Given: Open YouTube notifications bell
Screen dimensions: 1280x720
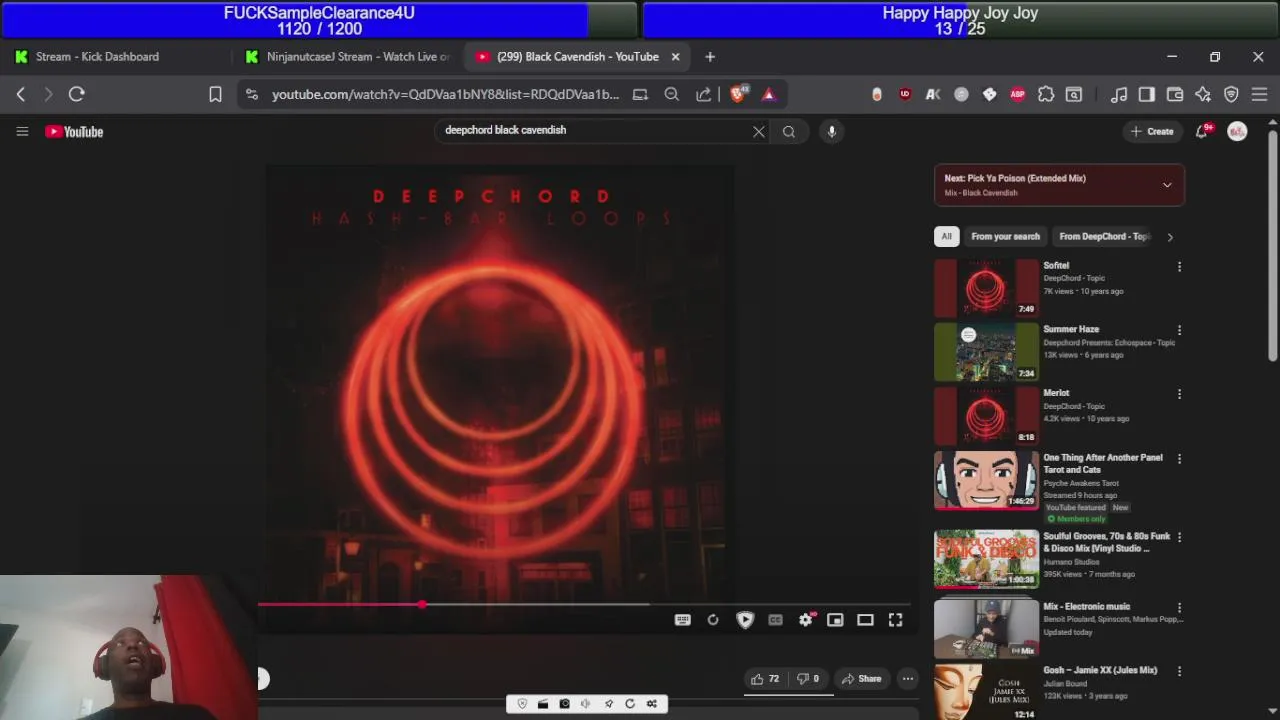Looking at the screenshot, I should [1203, 131].
